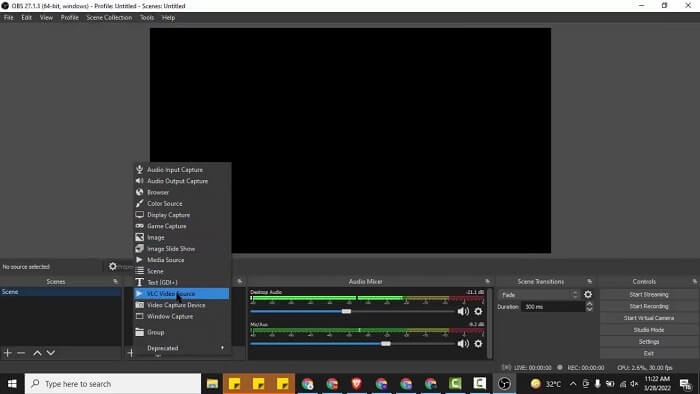Click the Image Slide Show icon
The height and width of the screenshot is (394, 700).
tap(140, 249)
